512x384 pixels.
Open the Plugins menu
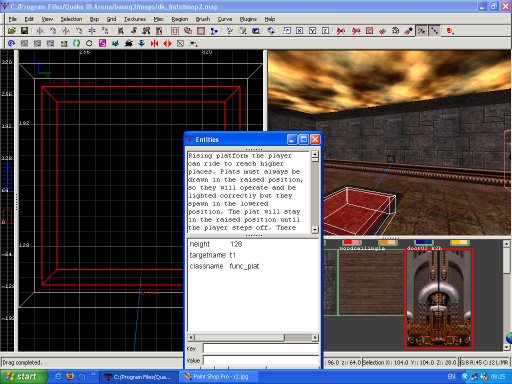248,19
